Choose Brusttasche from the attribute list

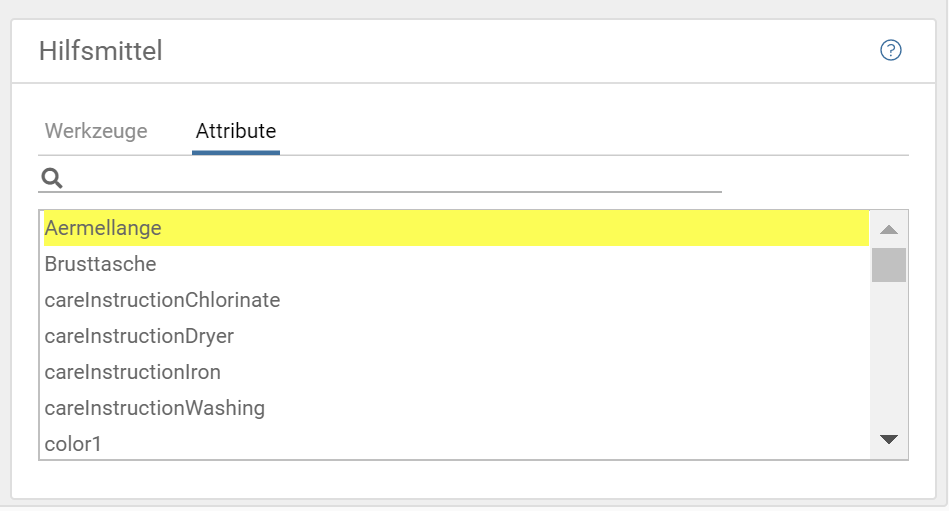101,264
